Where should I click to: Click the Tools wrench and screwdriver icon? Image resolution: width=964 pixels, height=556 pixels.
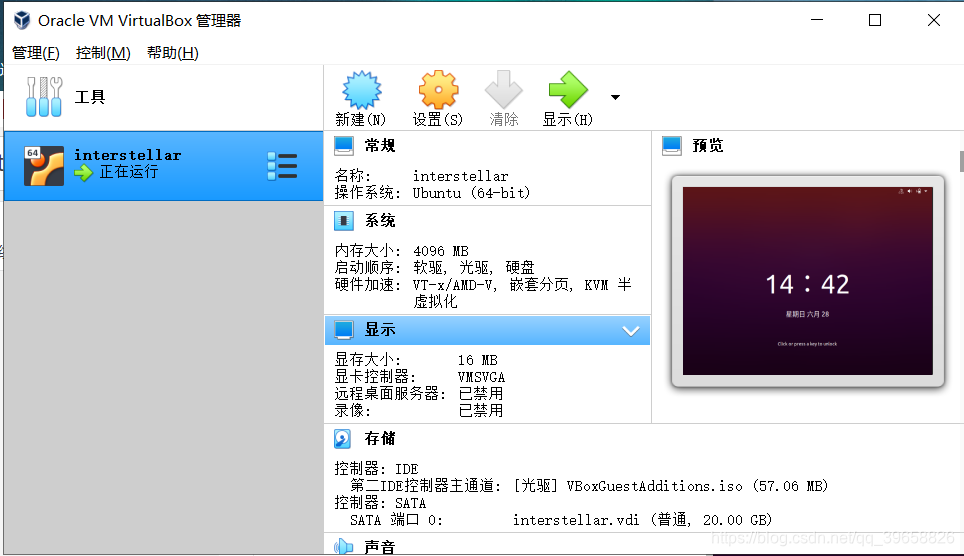tap(44, 97)
